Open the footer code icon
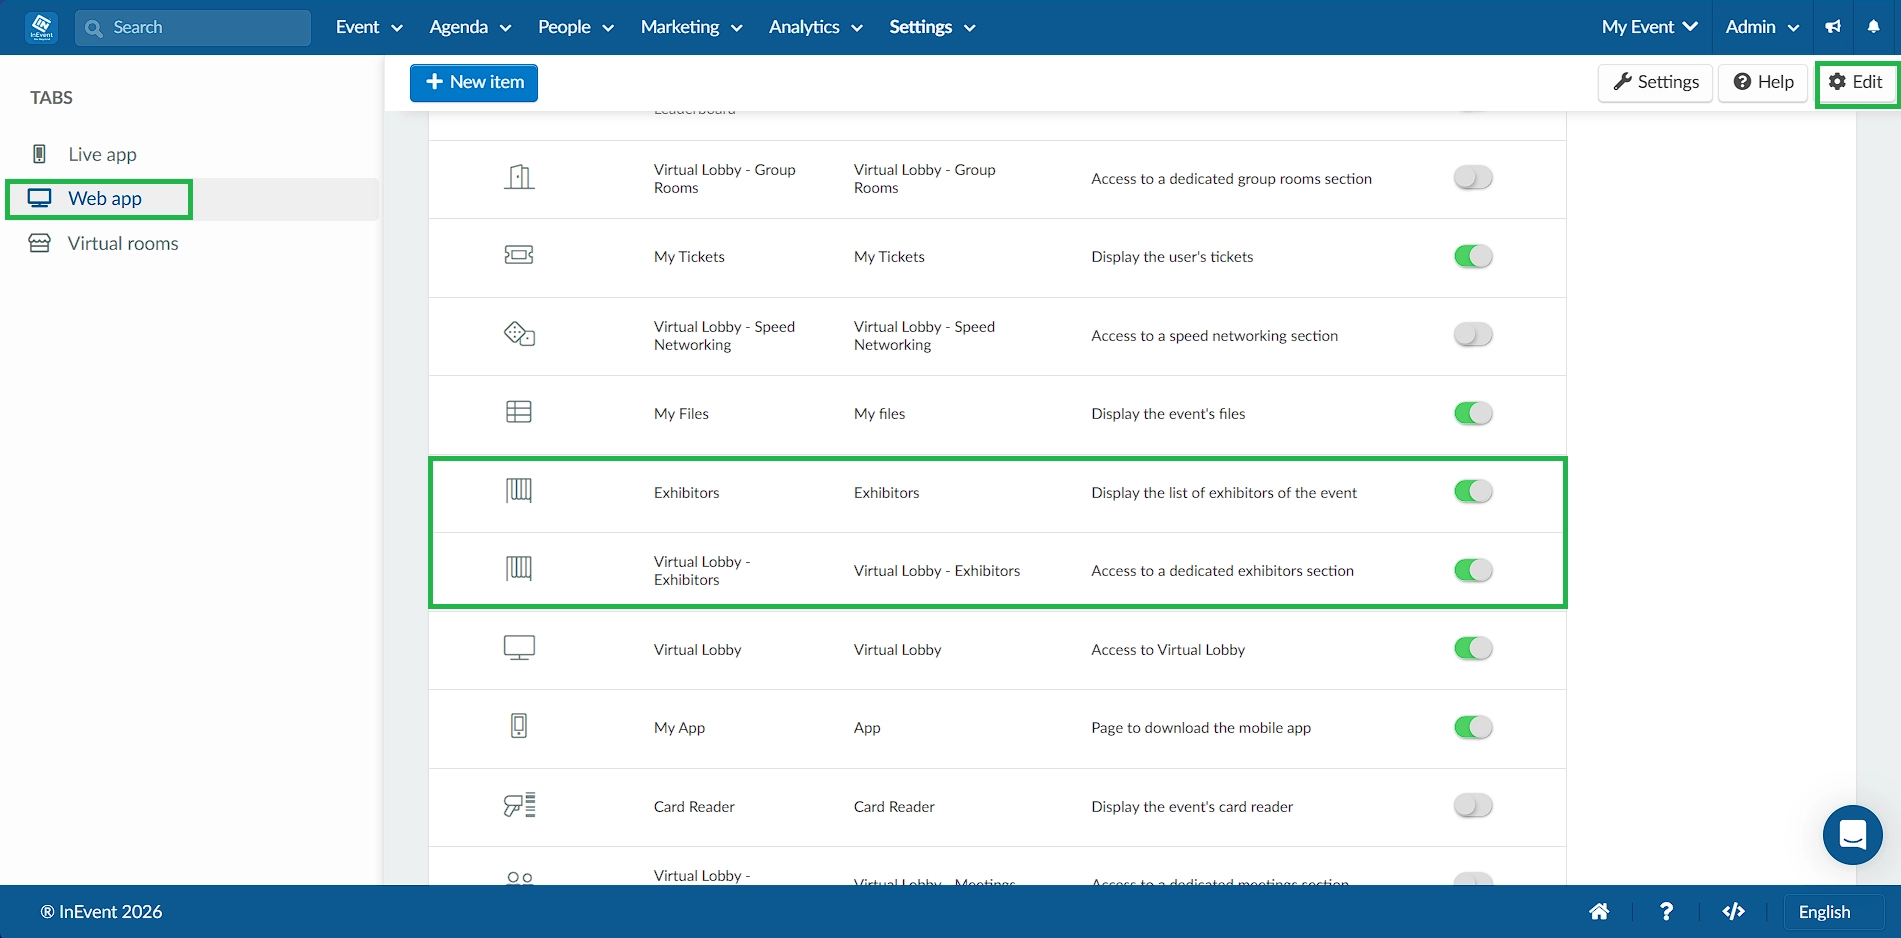 point(1734,911)
